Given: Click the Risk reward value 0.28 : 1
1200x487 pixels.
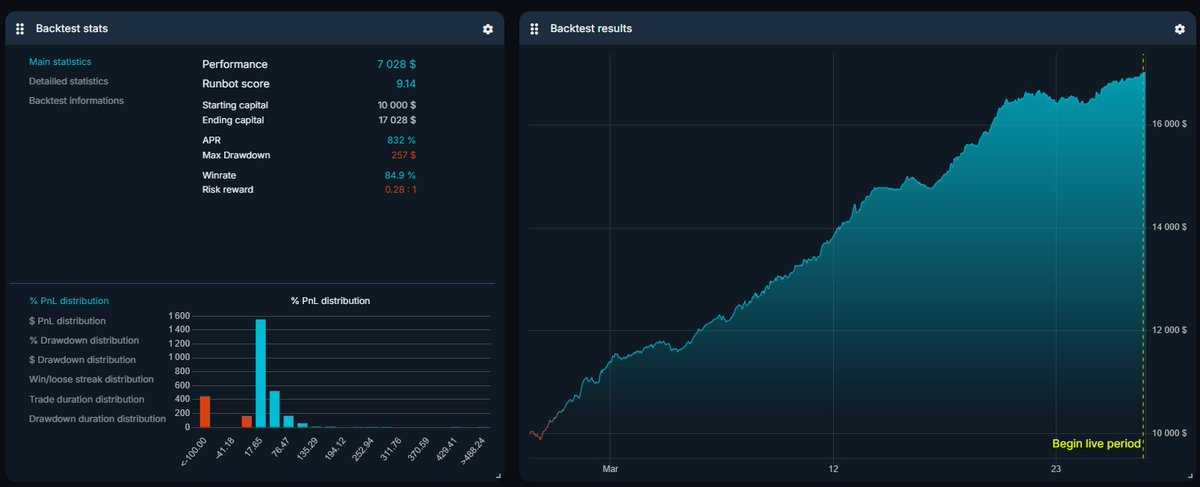Looking at the screenshot, I should click(x=400, y=190).
